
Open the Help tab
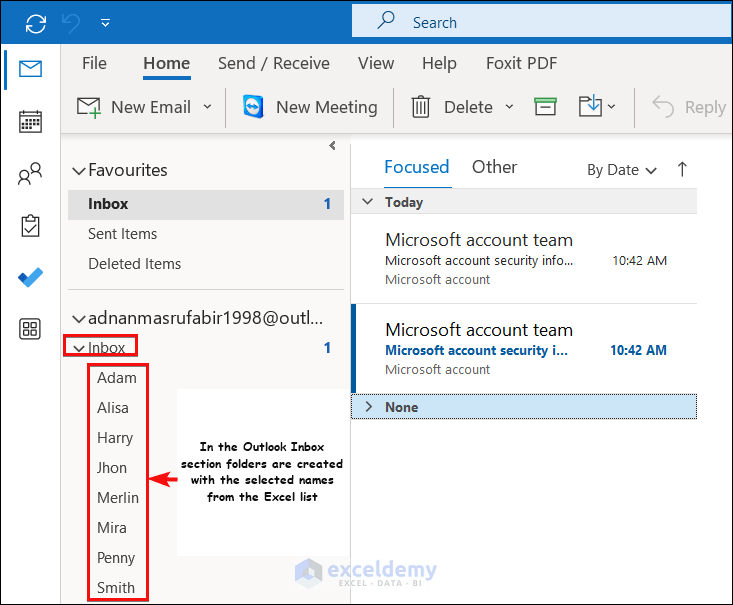coord(439,63)
